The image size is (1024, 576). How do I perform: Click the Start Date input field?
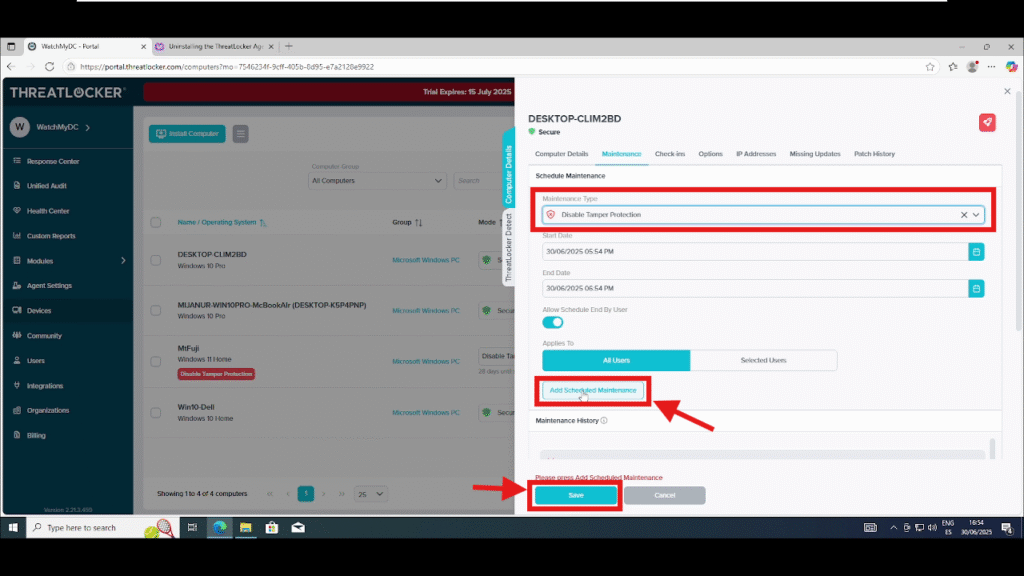(x=755, y=251)
